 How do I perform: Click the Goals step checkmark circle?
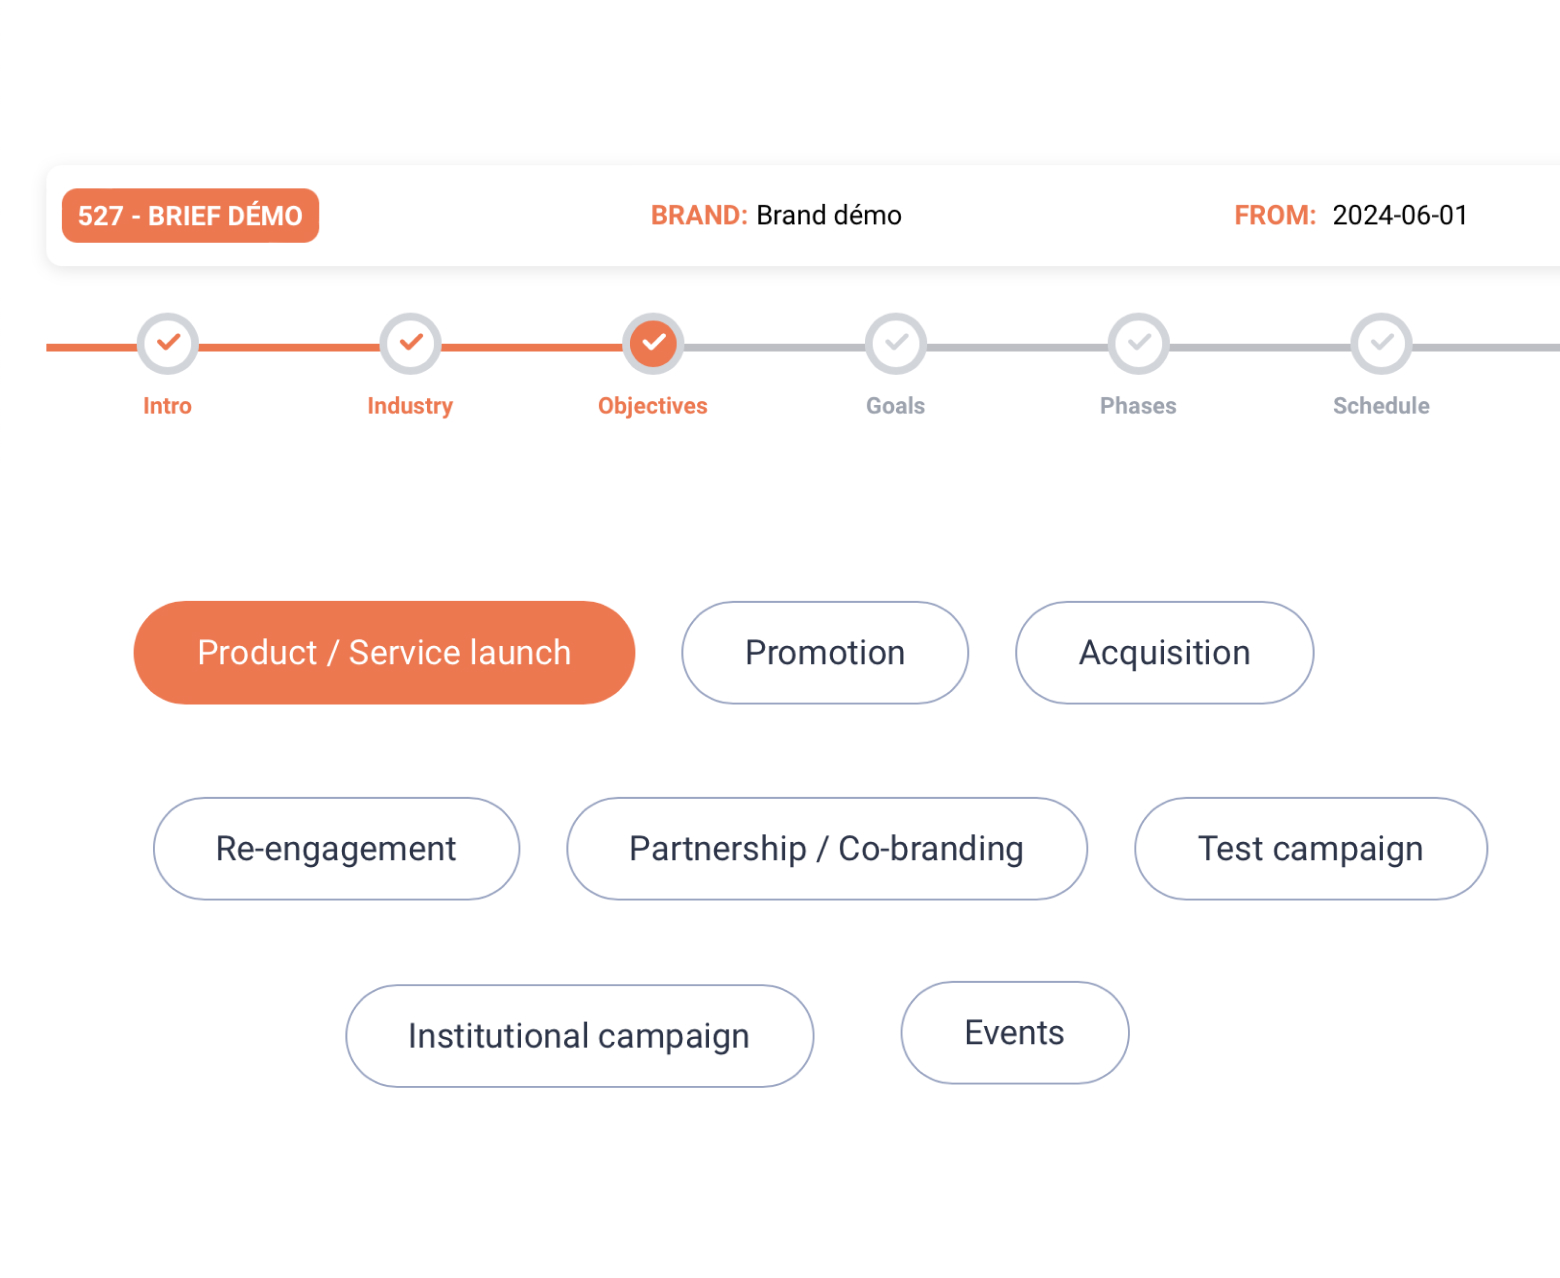[x=896, y=343]
